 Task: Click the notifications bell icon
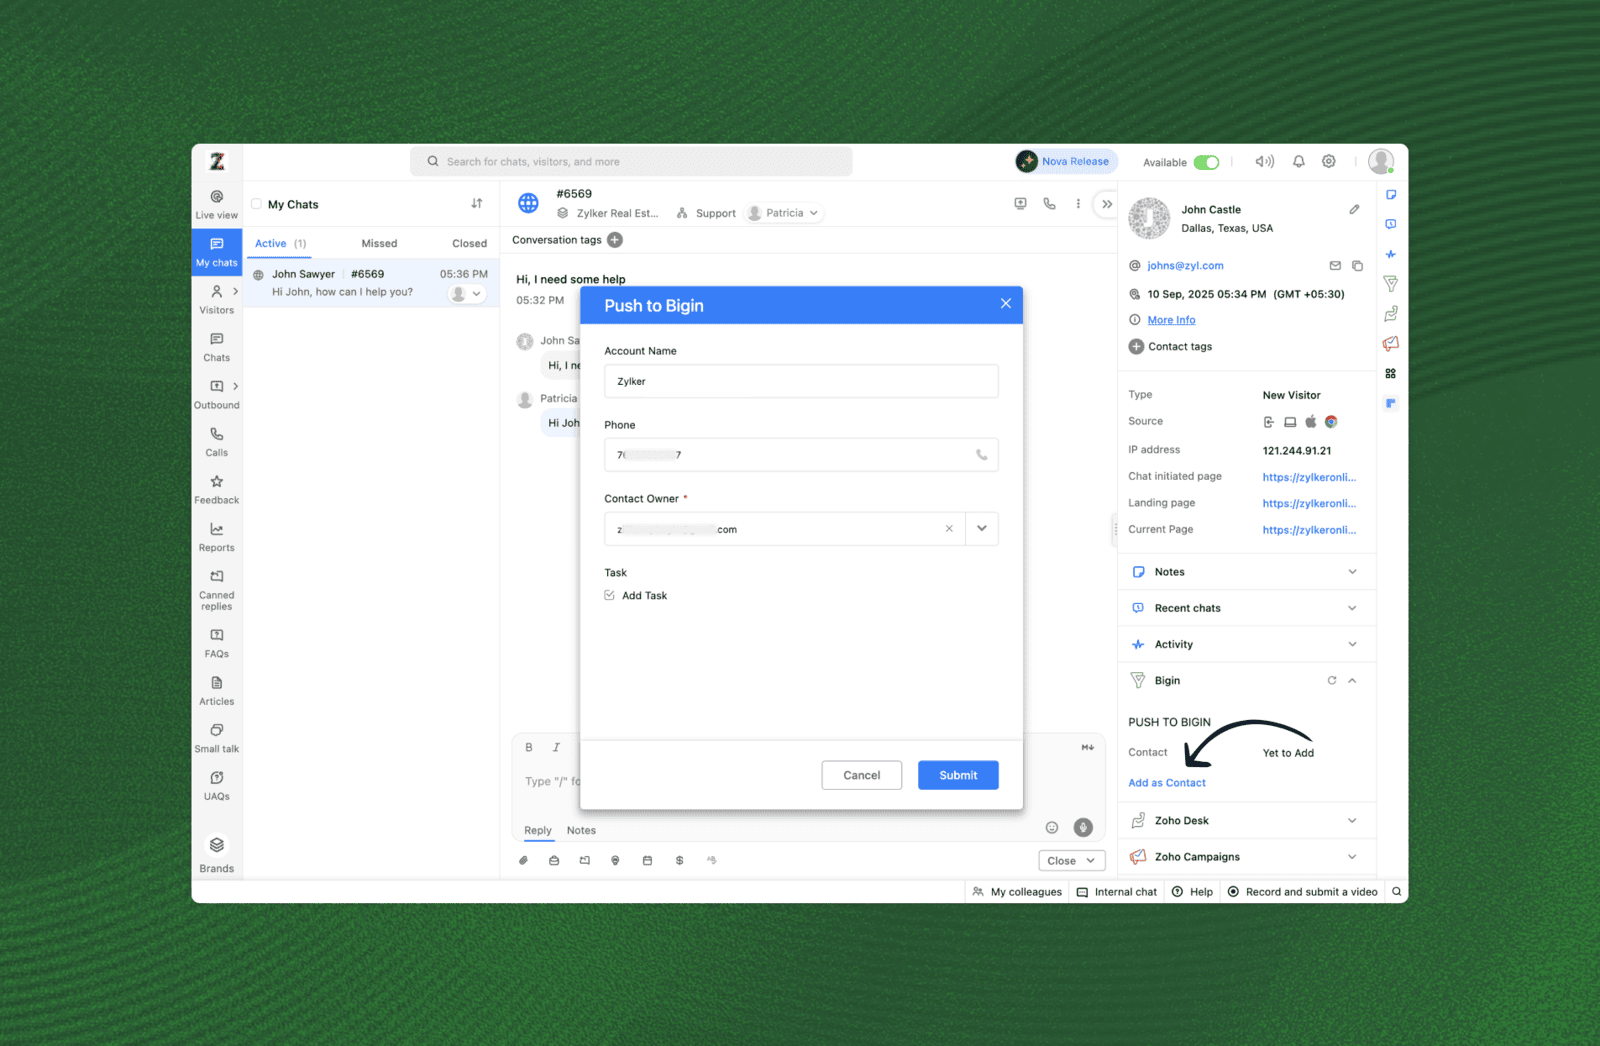[1298, 162]
